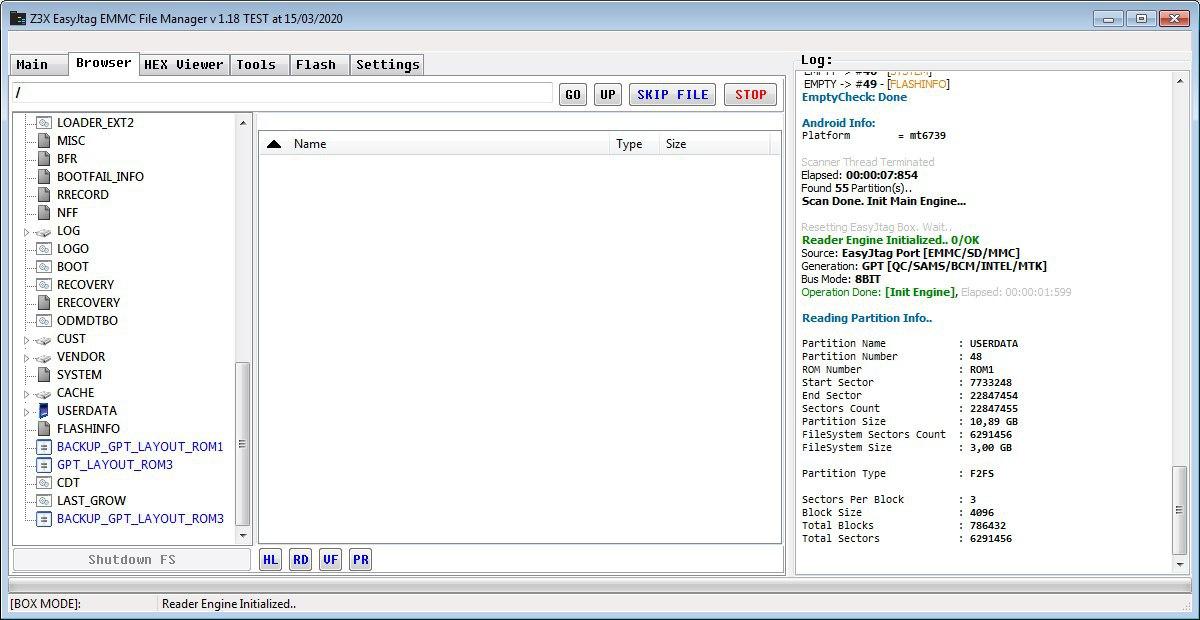Screen dimensions: 1200x620
Task: Select the USERDATA partition icon
Action: 43,411
